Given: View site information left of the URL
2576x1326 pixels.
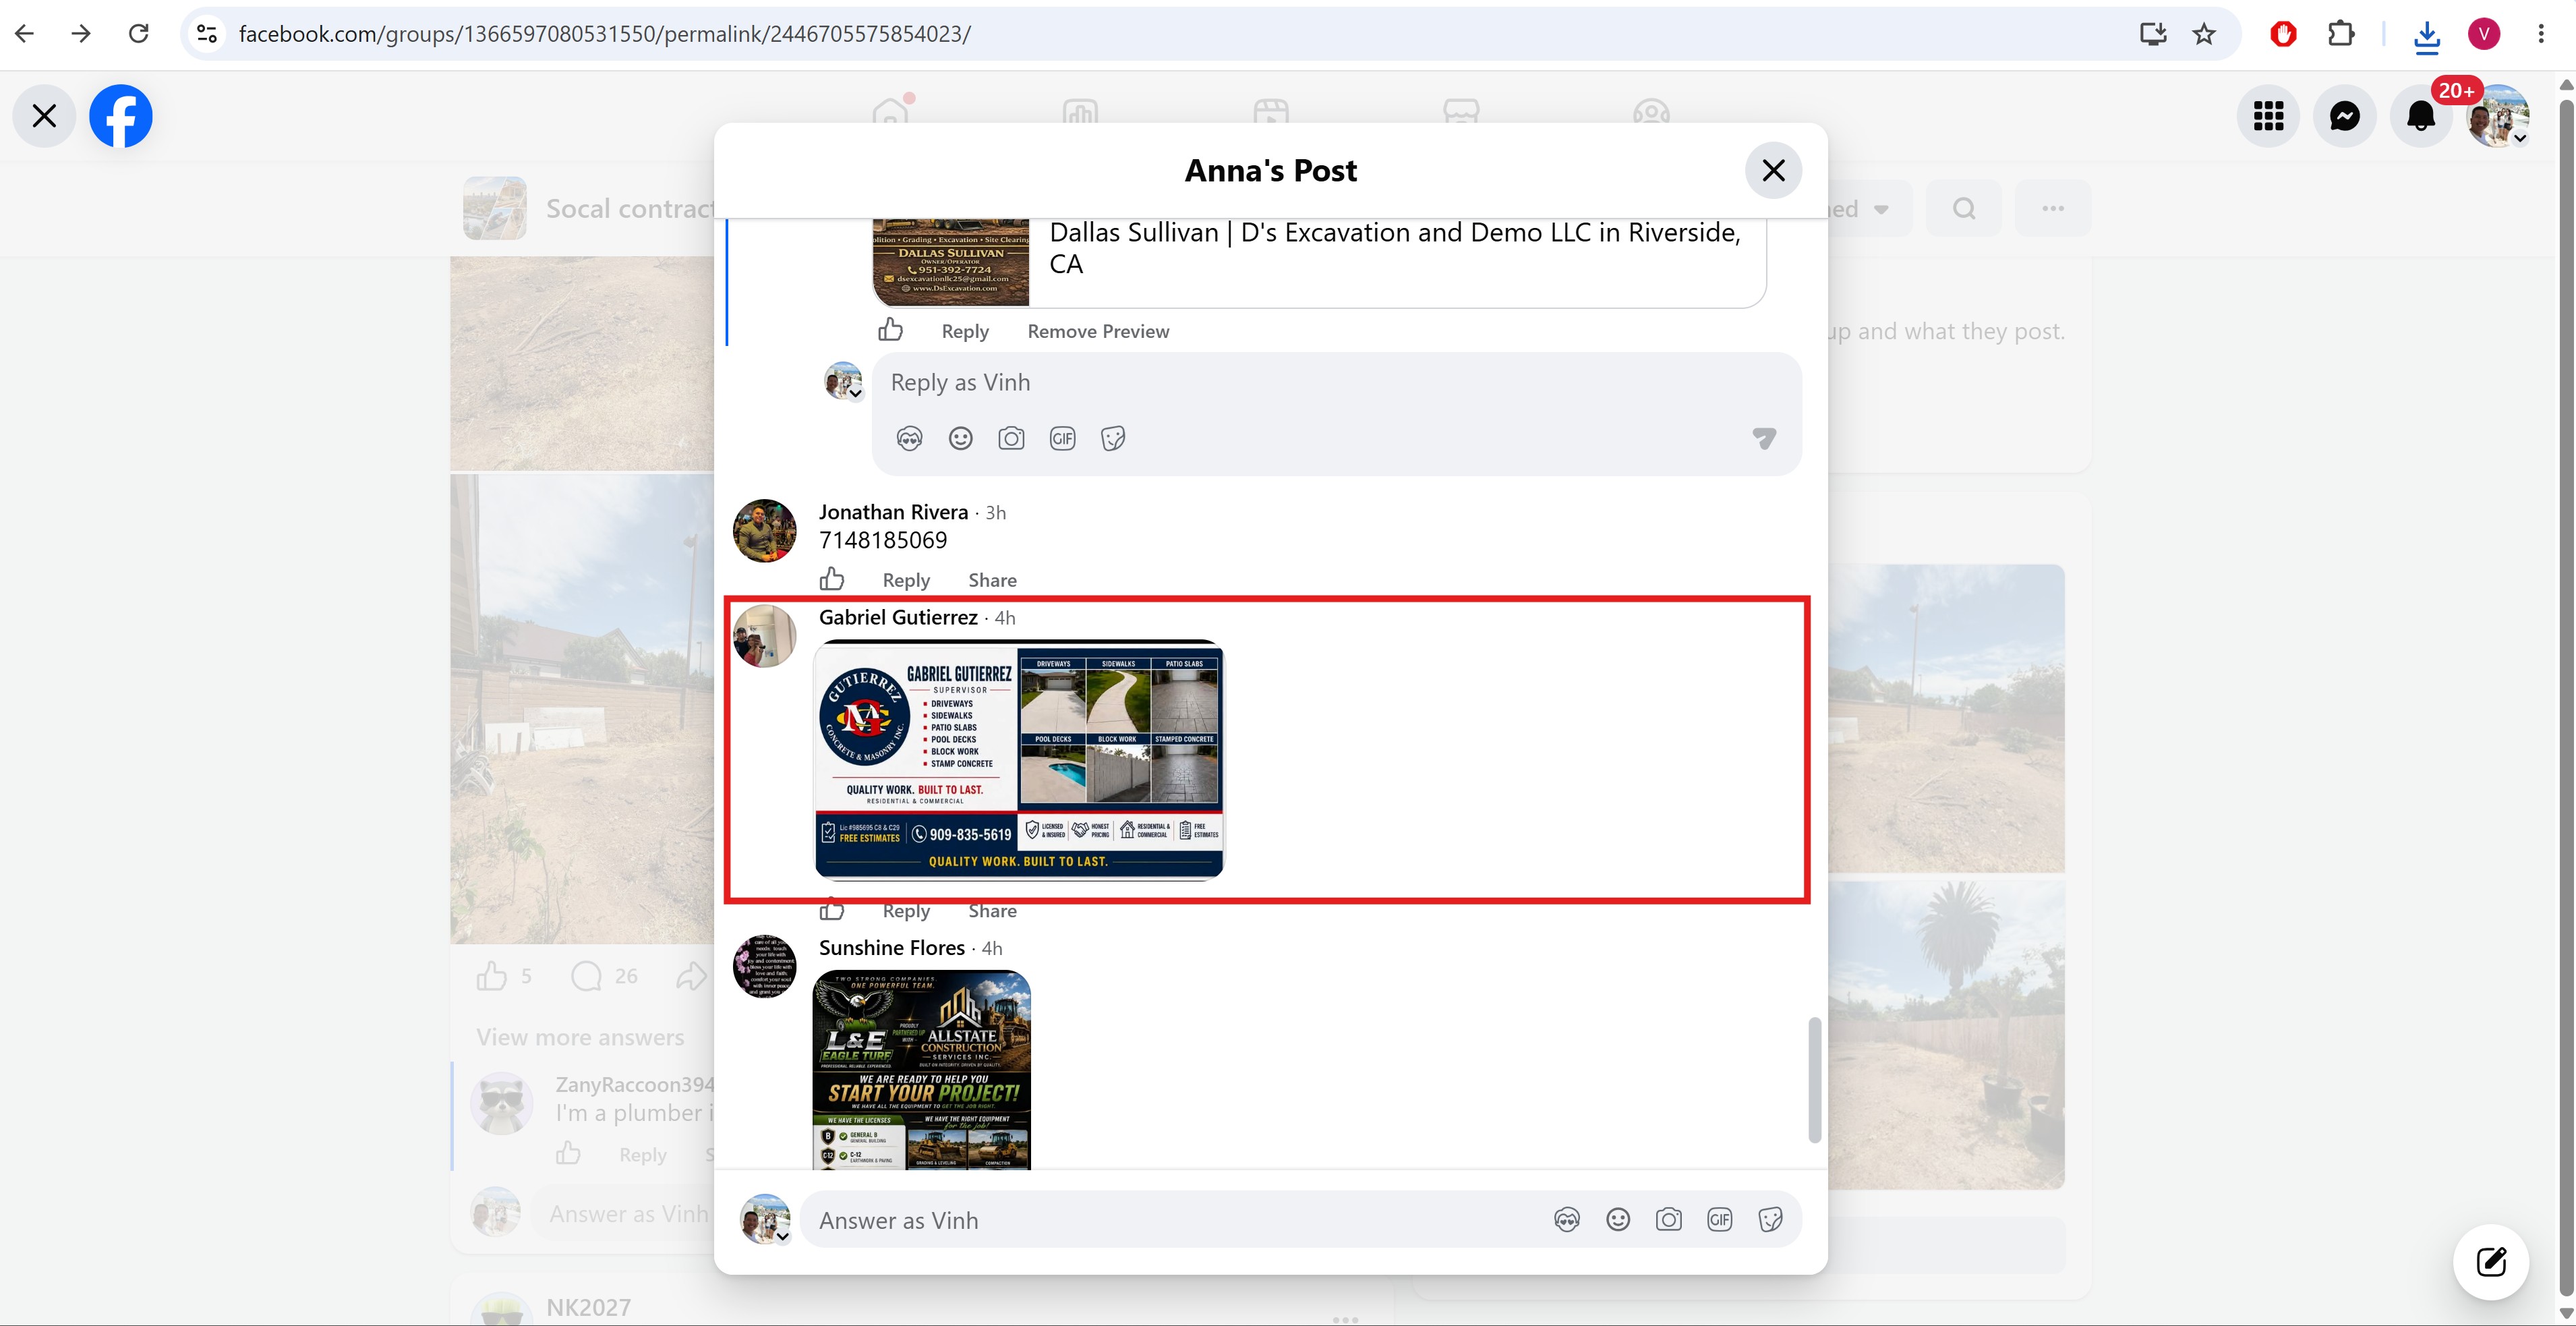Looking at the screenshot, I should tap(207, 34).
